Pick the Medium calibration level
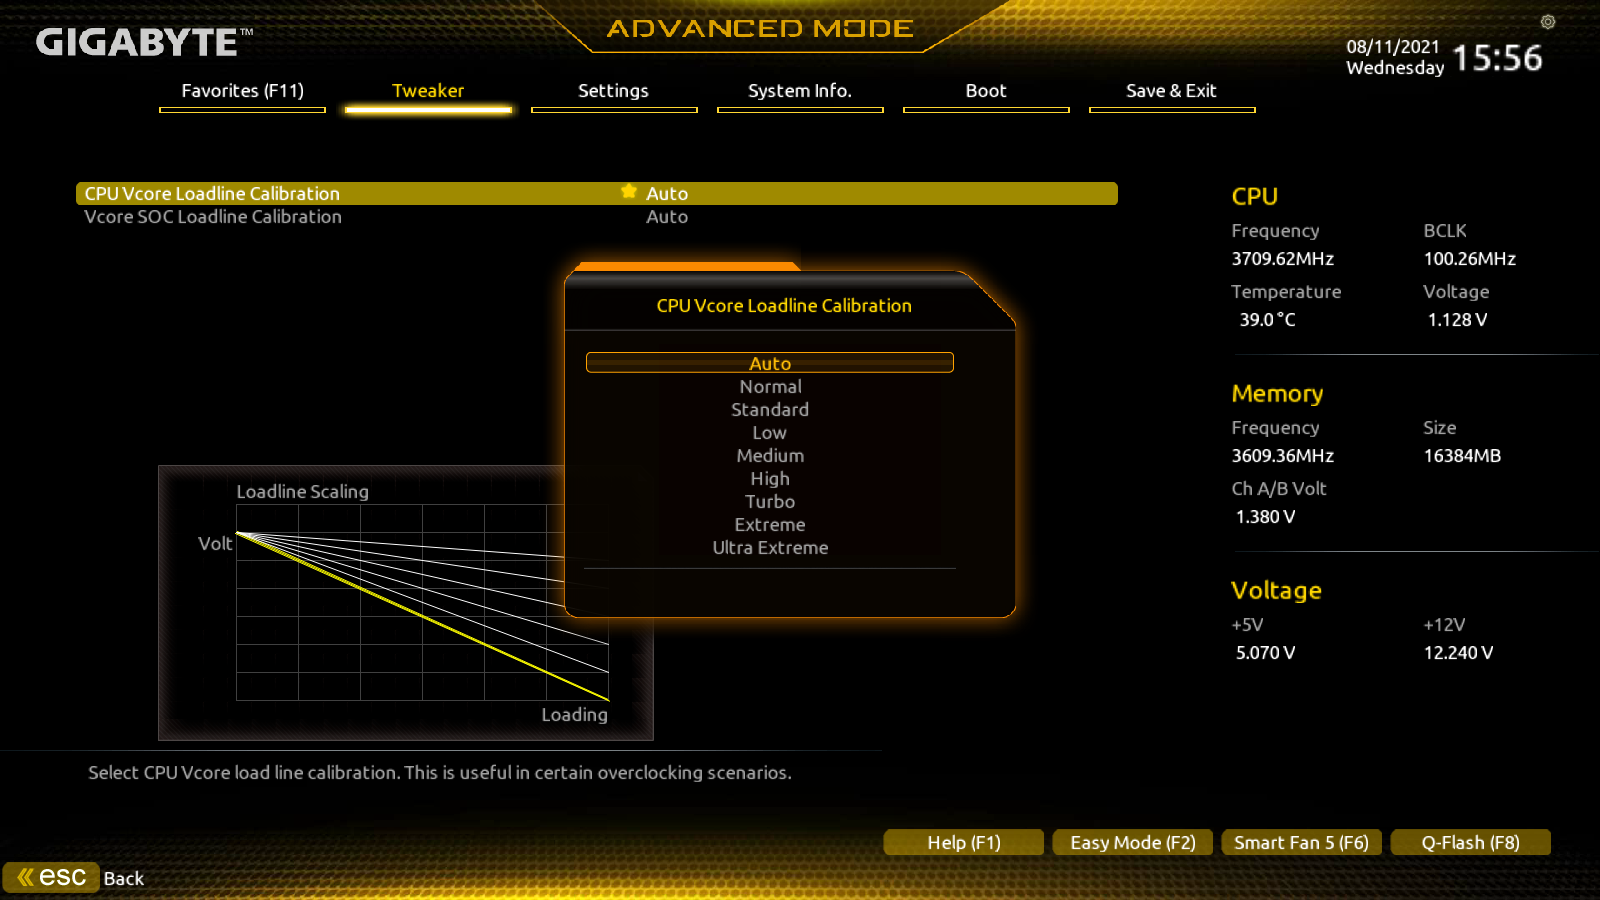 [x=770, y=456]
